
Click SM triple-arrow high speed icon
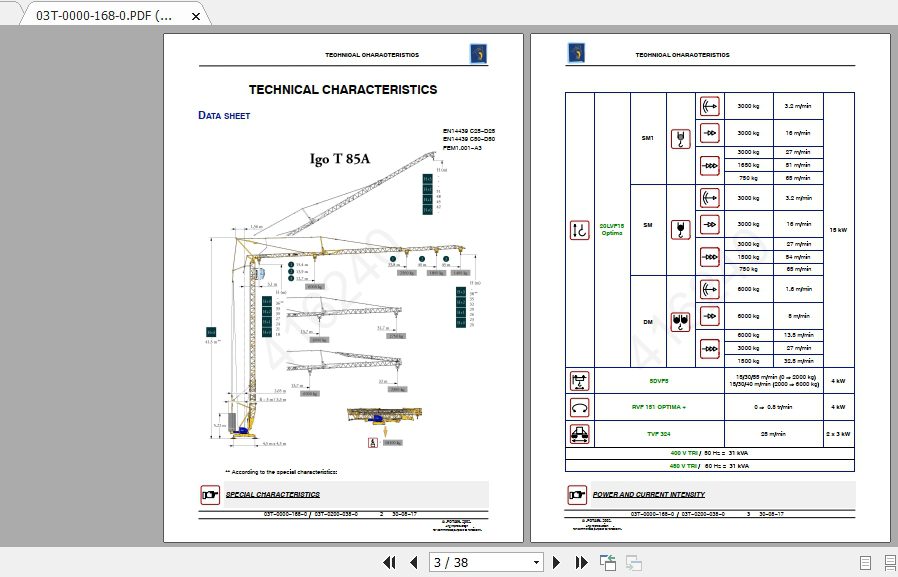click(x=710, y=256)
